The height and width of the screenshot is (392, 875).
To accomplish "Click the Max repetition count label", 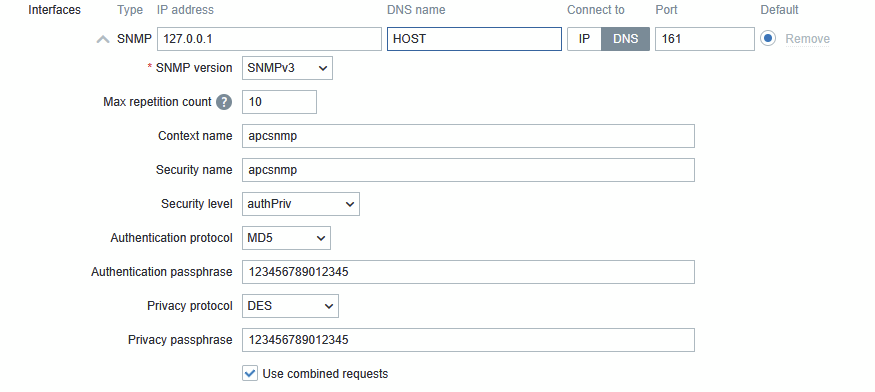I will 157,102.
